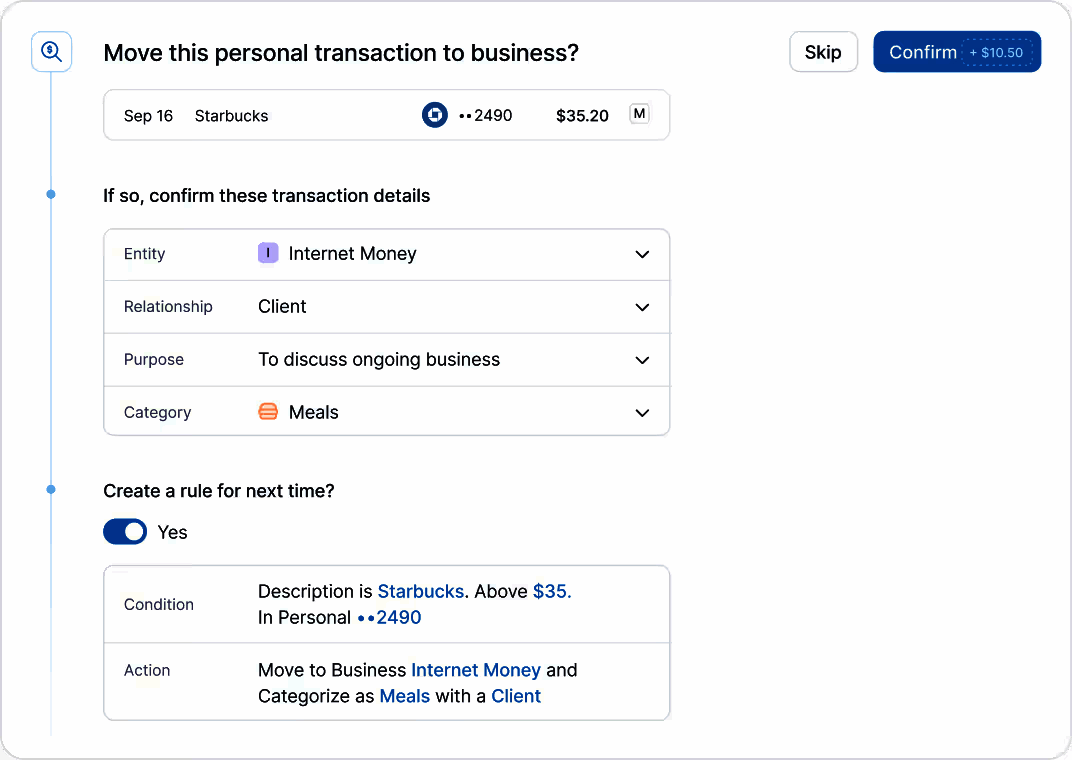Click the Internet Money entity avatar icon
The image size is (1072, 760).
click(x=268, y=253)
